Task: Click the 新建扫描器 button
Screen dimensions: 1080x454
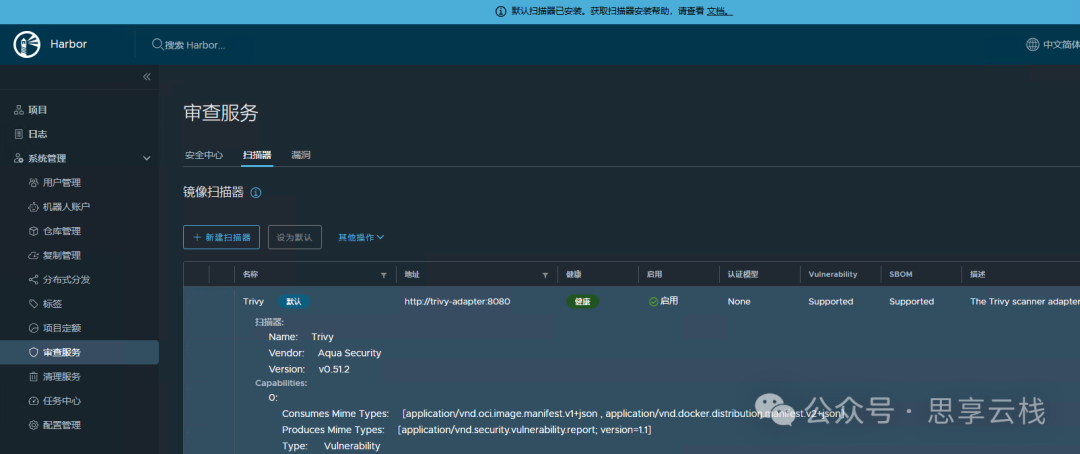Action: 221,237
